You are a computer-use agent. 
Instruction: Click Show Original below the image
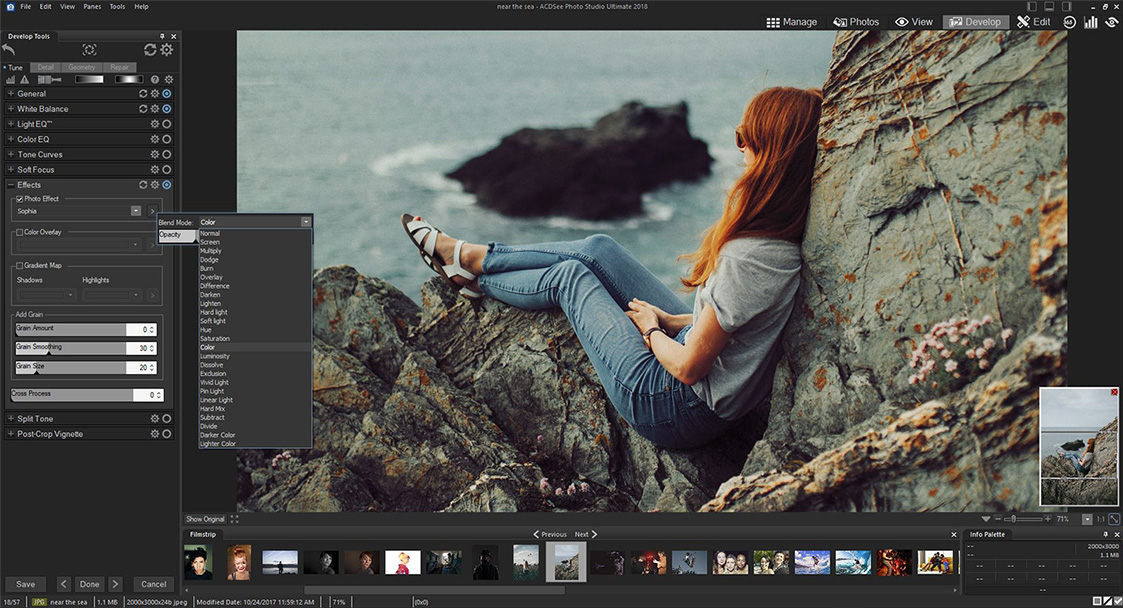pos(205,518)
